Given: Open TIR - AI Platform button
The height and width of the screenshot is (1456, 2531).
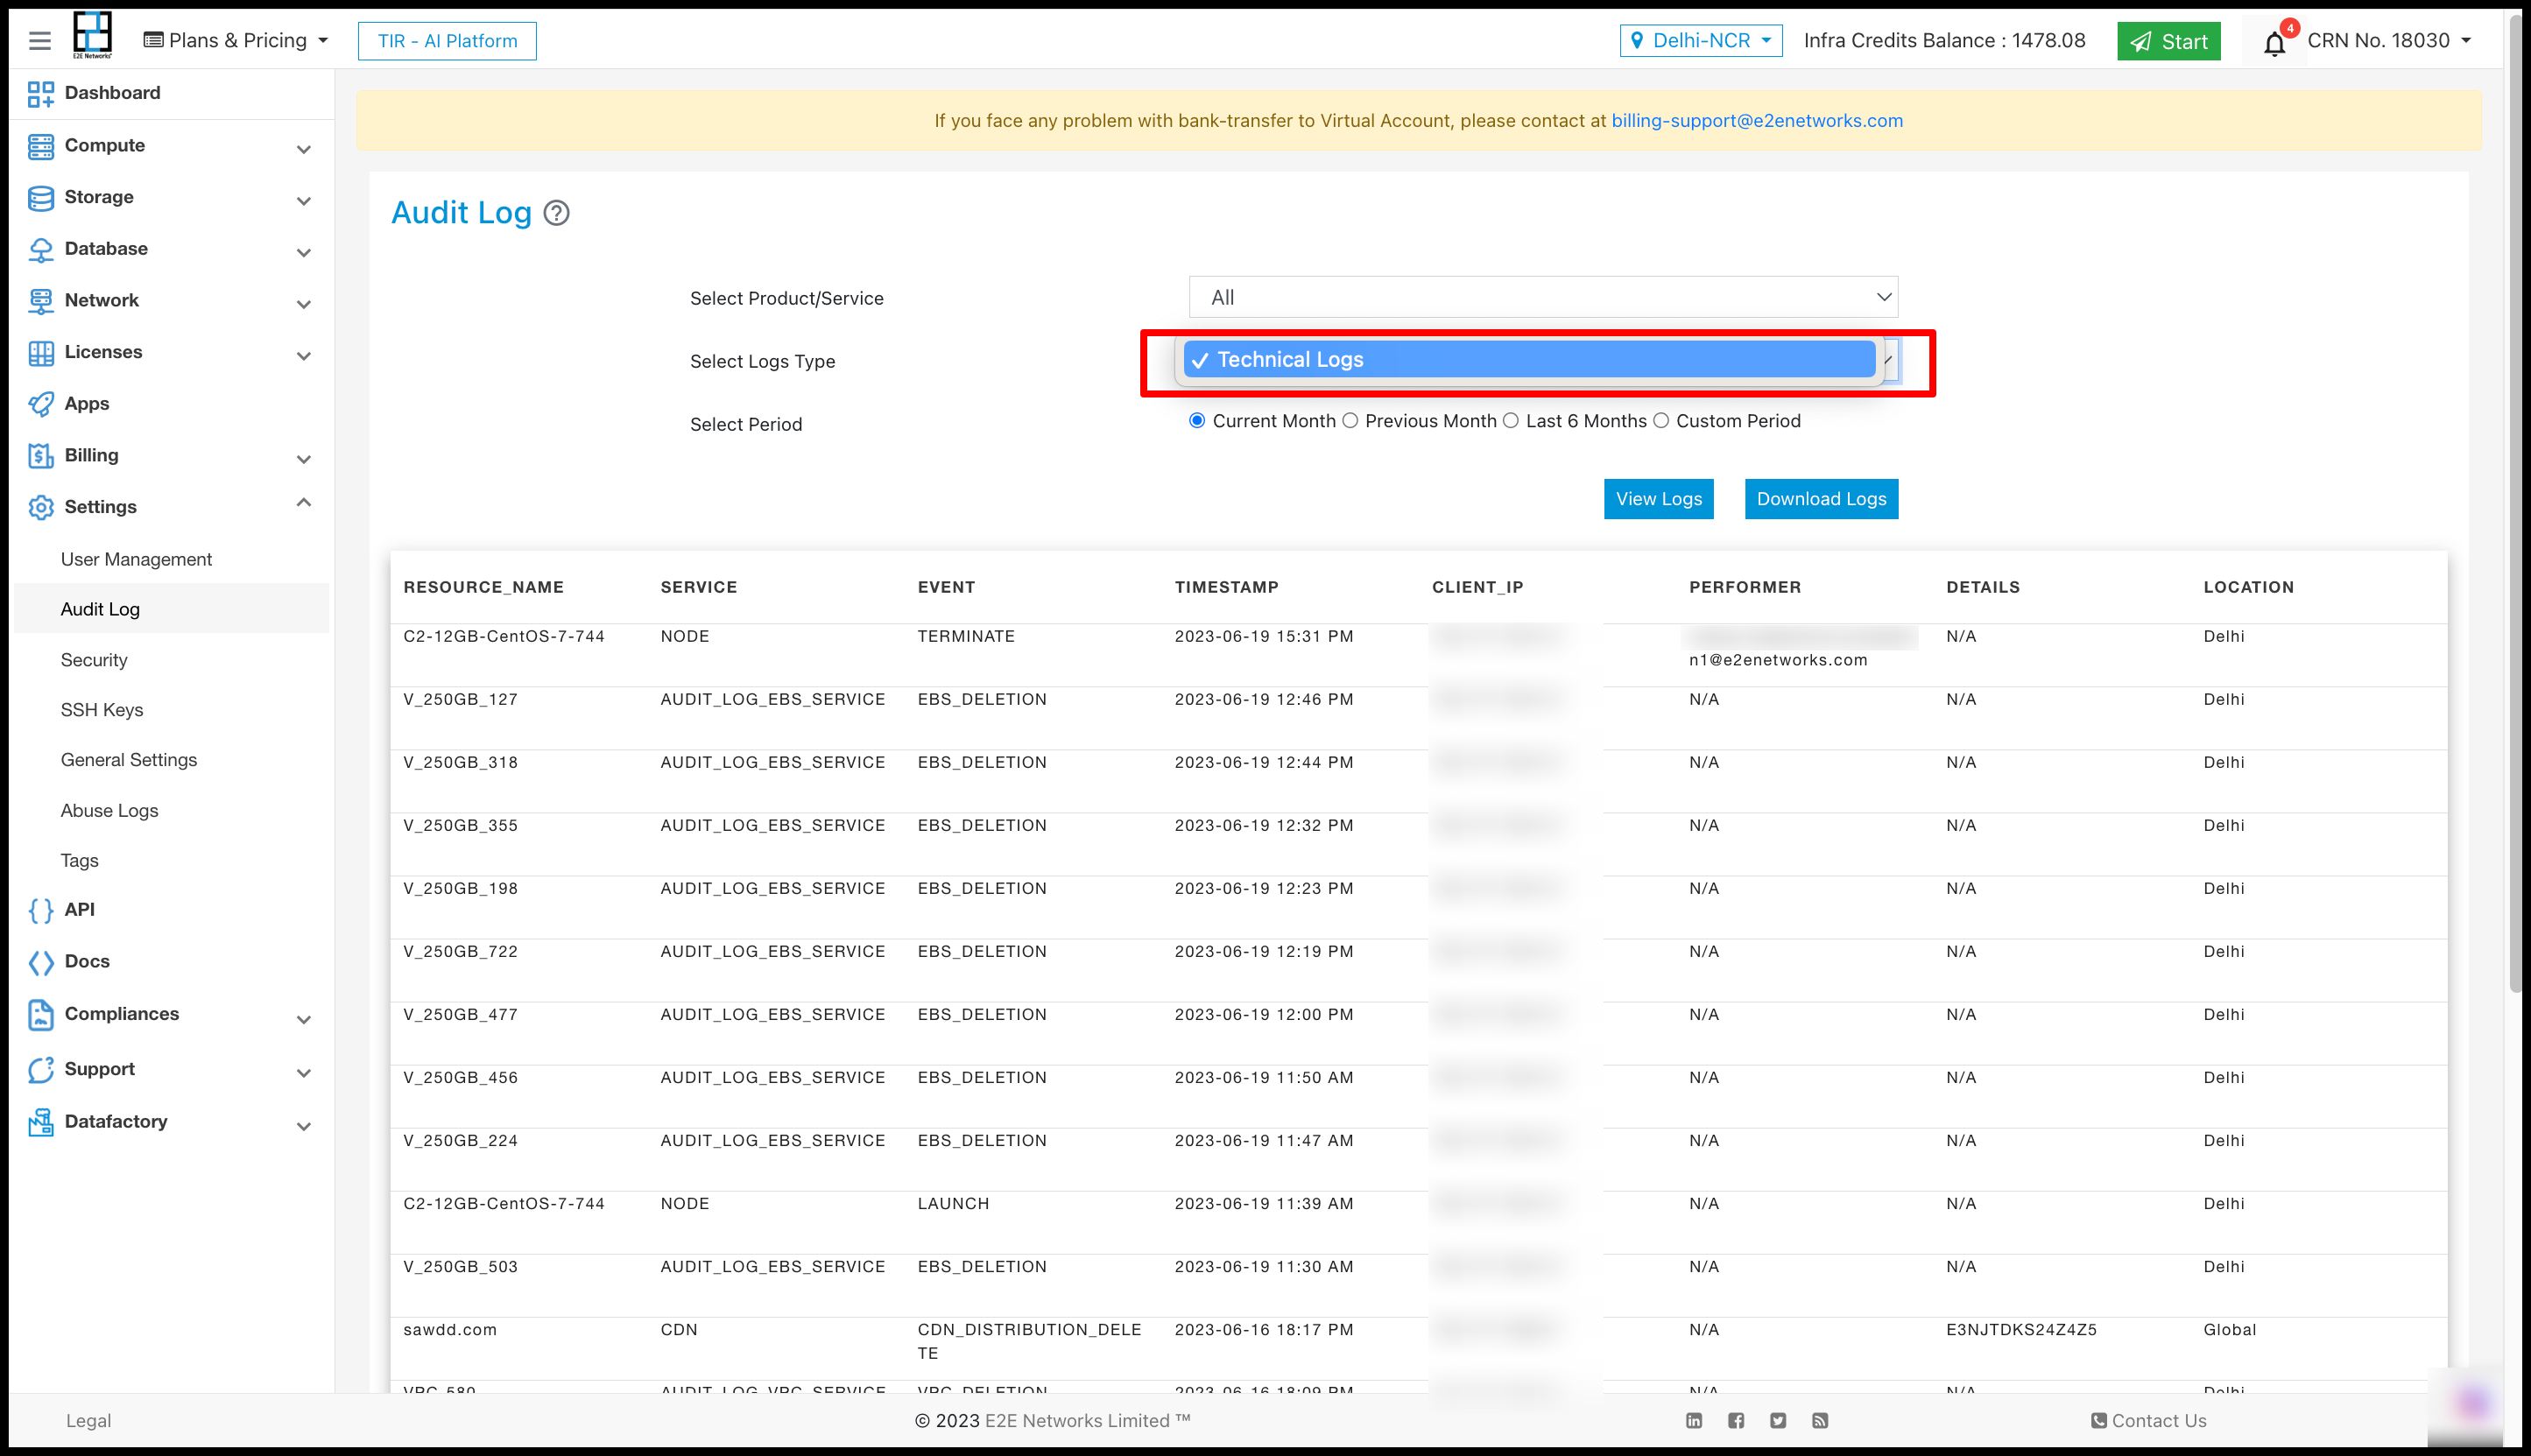Looking at the screenshot, I should click(447, 41).
